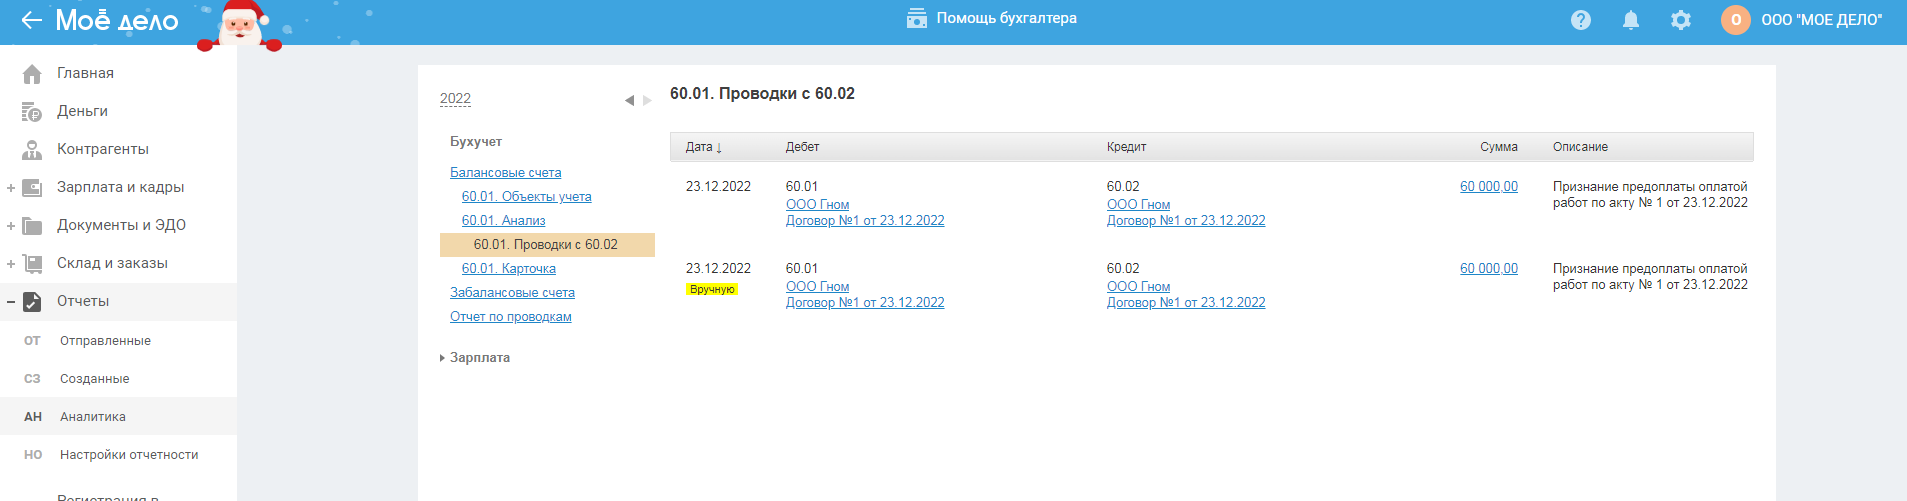Collapse the Отчеты sidebar section

(x=11, y=302)
